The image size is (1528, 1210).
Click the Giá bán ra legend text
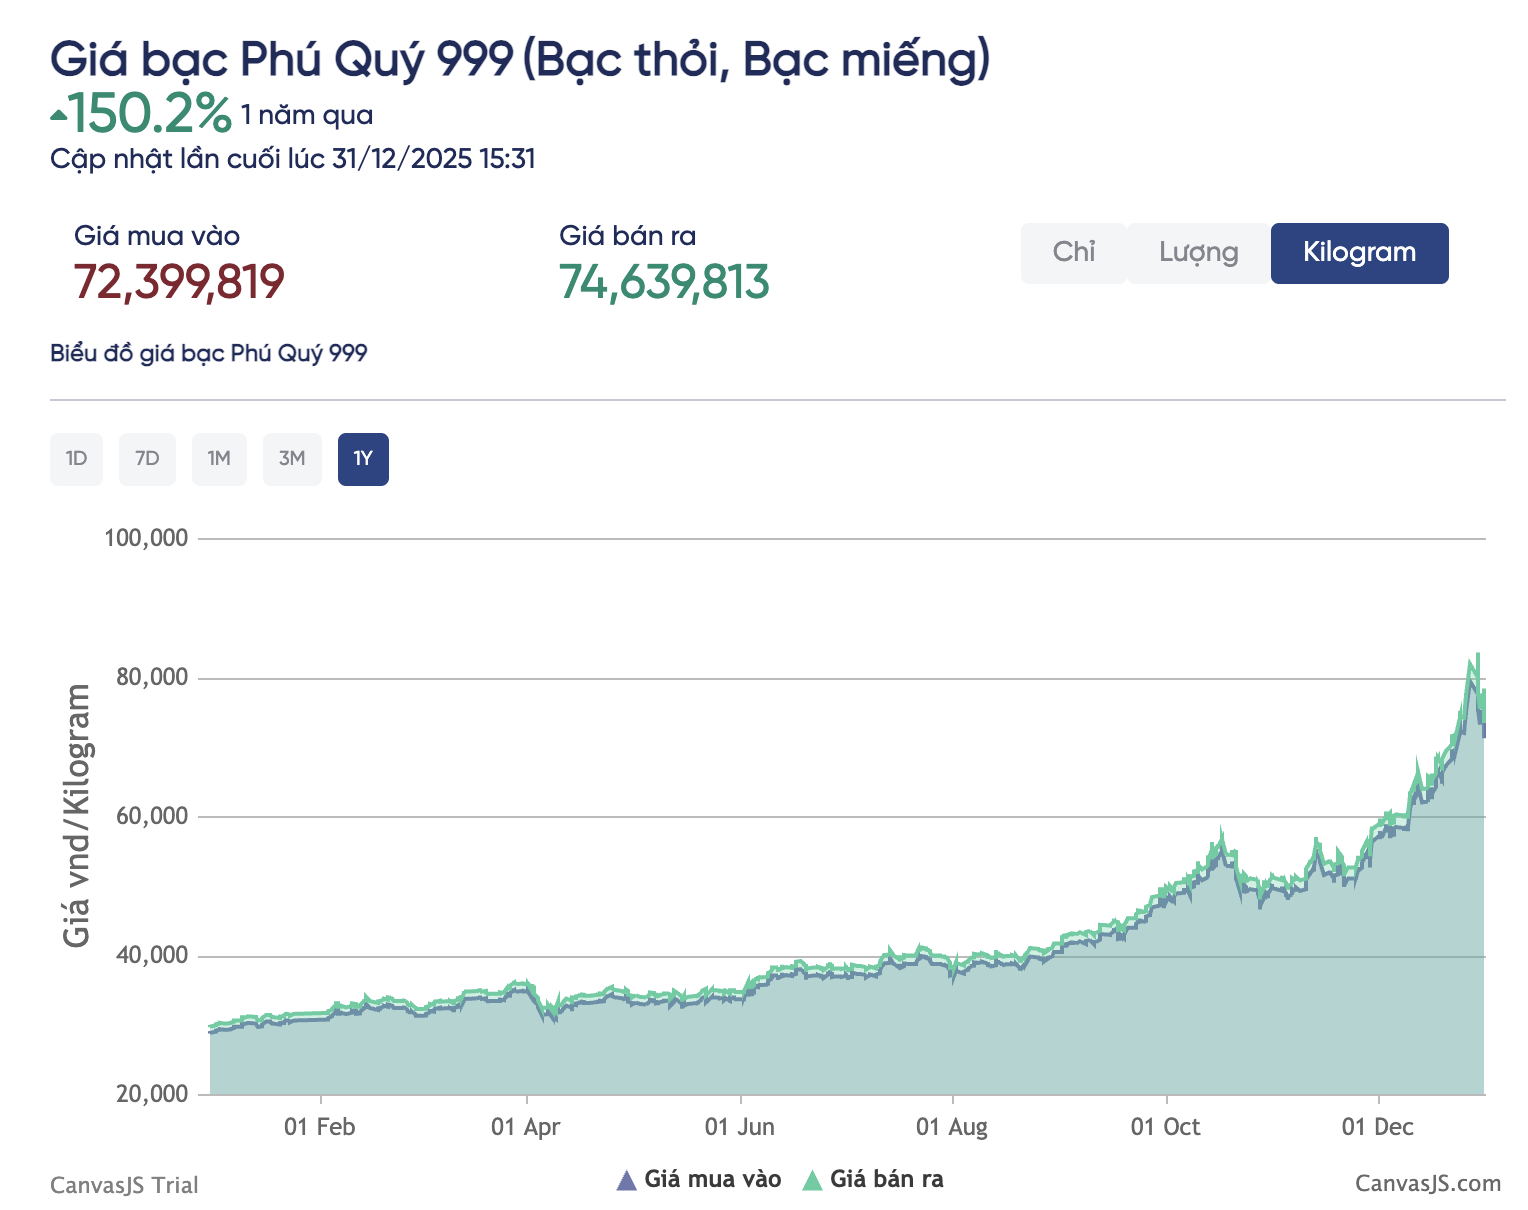pyautogui.click(x=886, y=1180)
